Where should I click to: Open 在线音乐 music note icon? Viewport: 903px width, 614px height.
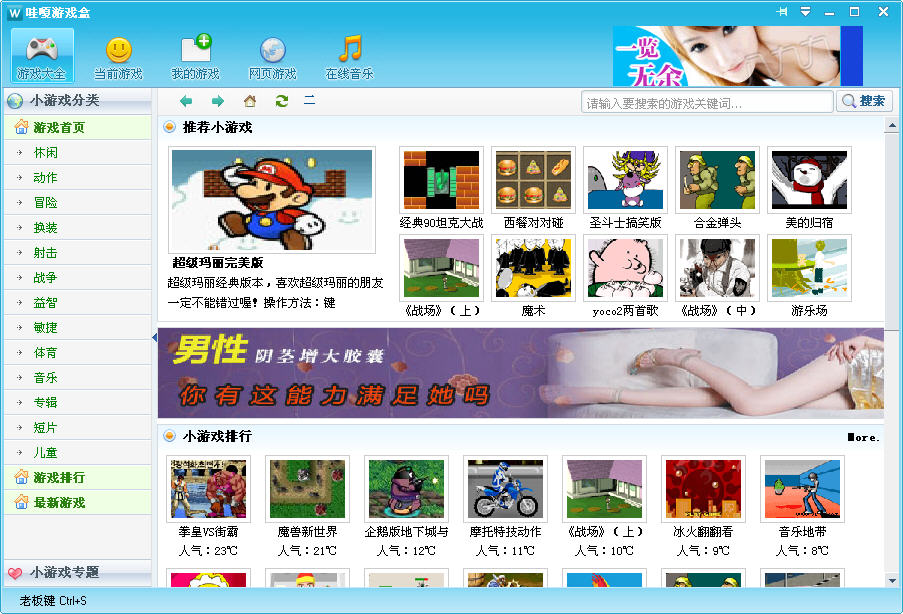pos(349,56)
